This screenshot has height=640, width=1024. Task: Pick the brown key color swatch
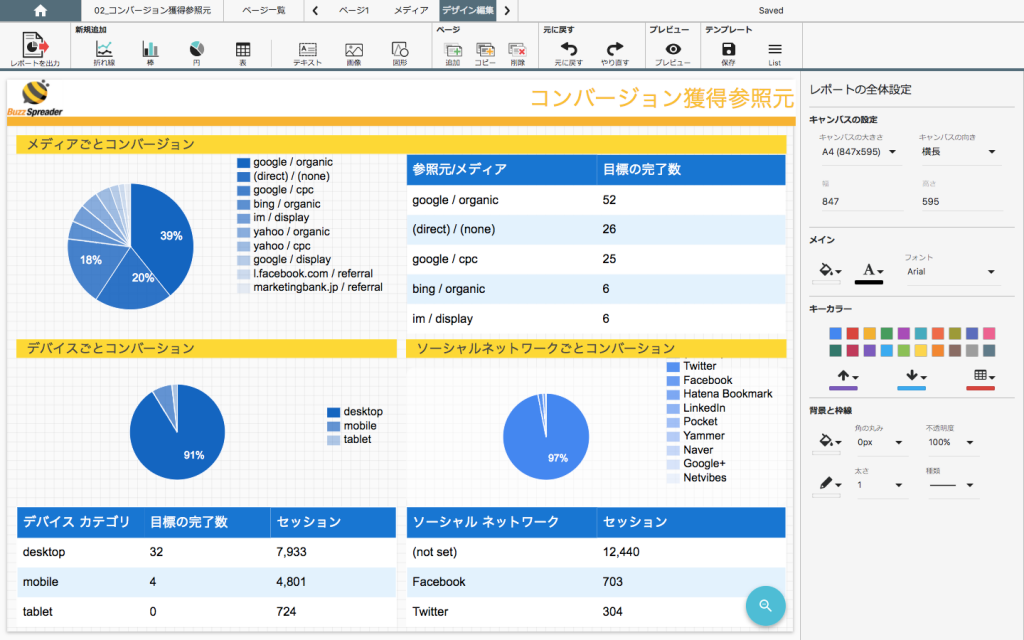point(955,351)
